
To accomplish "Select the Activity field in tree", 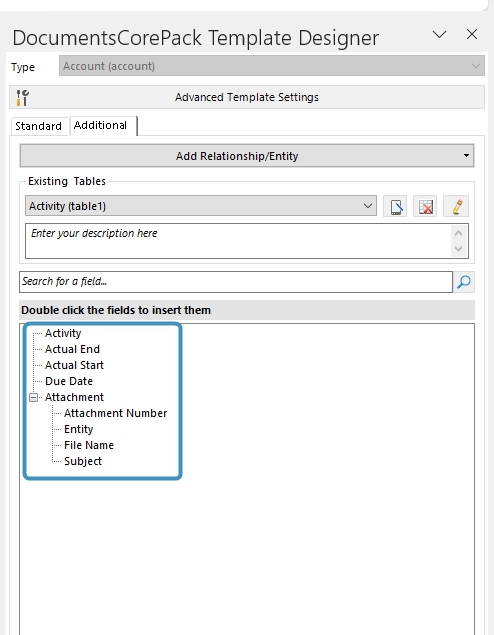I will tap(63, 333).
